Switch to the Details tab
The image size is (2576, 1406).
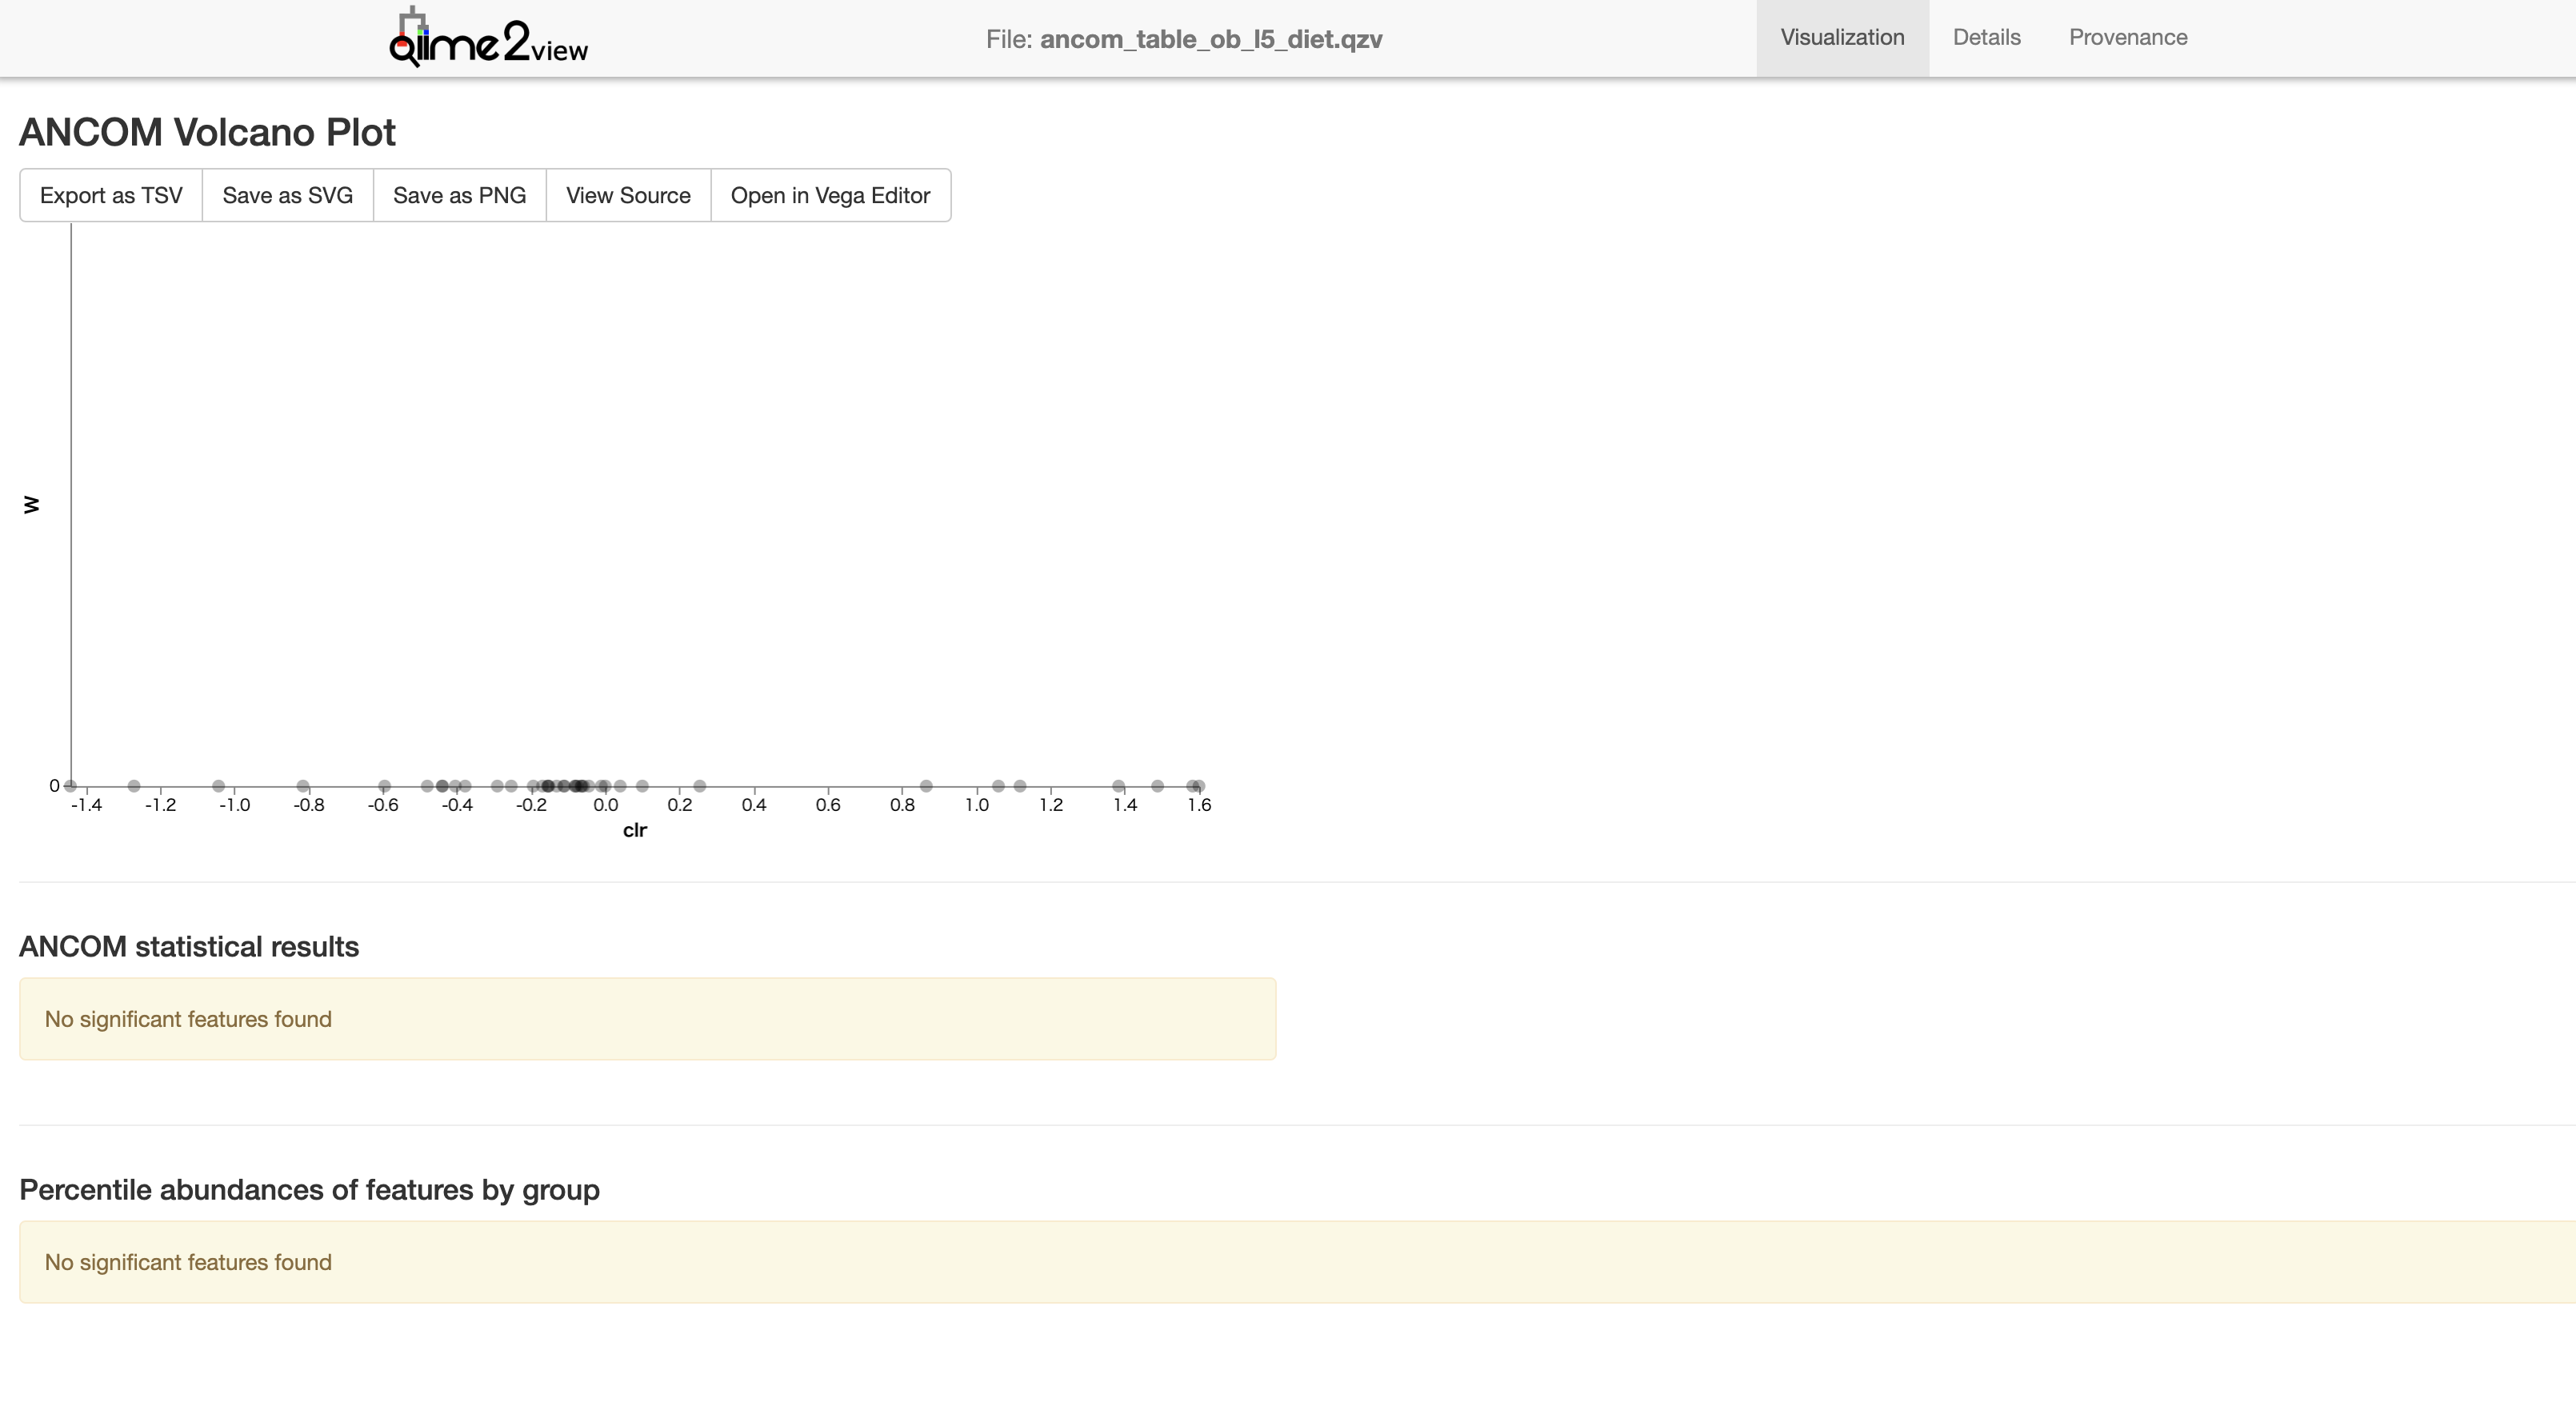1986,38
